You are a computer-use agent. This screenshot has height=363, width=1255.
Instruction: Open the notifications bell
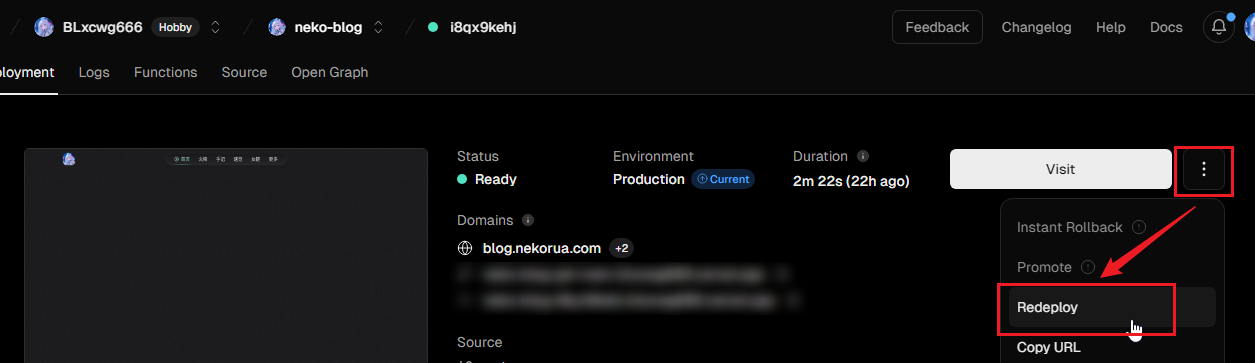click(1218, 27)
